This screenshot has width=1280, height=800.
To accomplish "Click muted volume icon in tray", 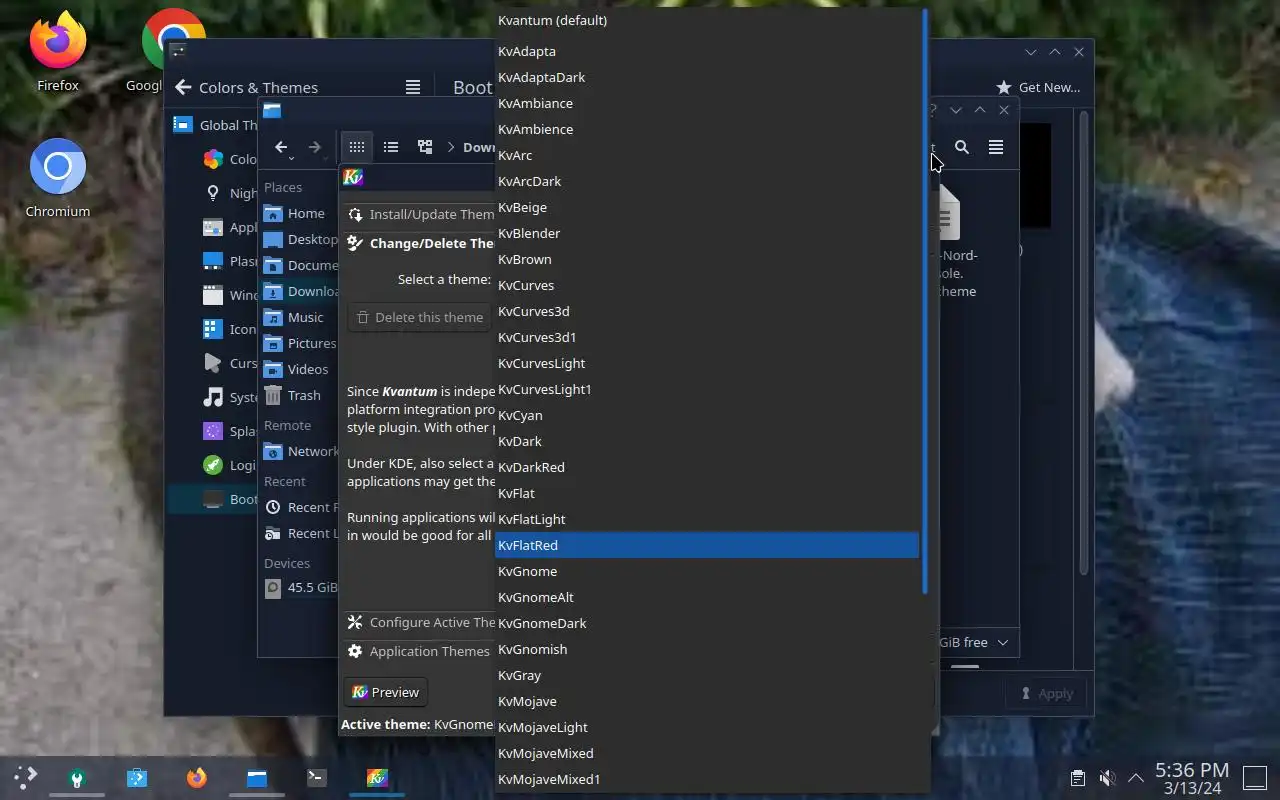I will [x=1107, y=778].
